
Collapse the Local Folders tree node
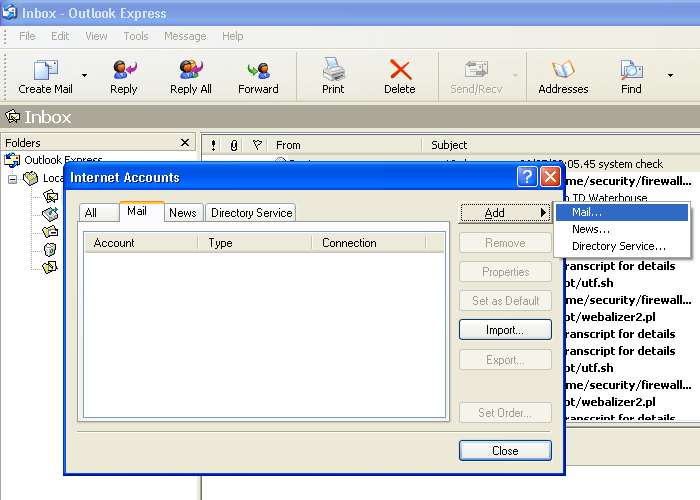[x=12, y=179]
